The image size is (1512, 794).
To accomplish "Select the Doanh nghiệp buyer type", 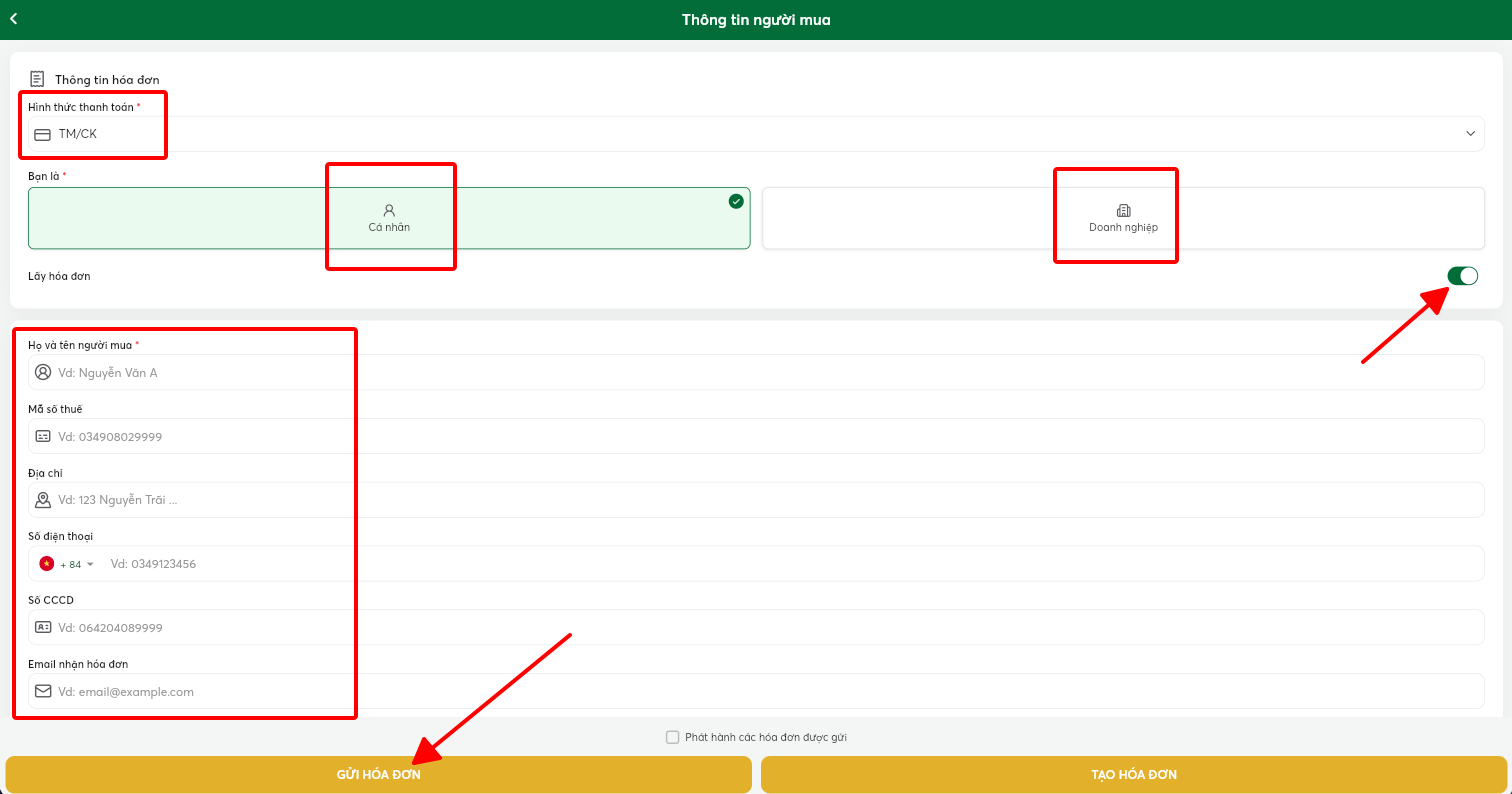I will [x=1123, y=218].
